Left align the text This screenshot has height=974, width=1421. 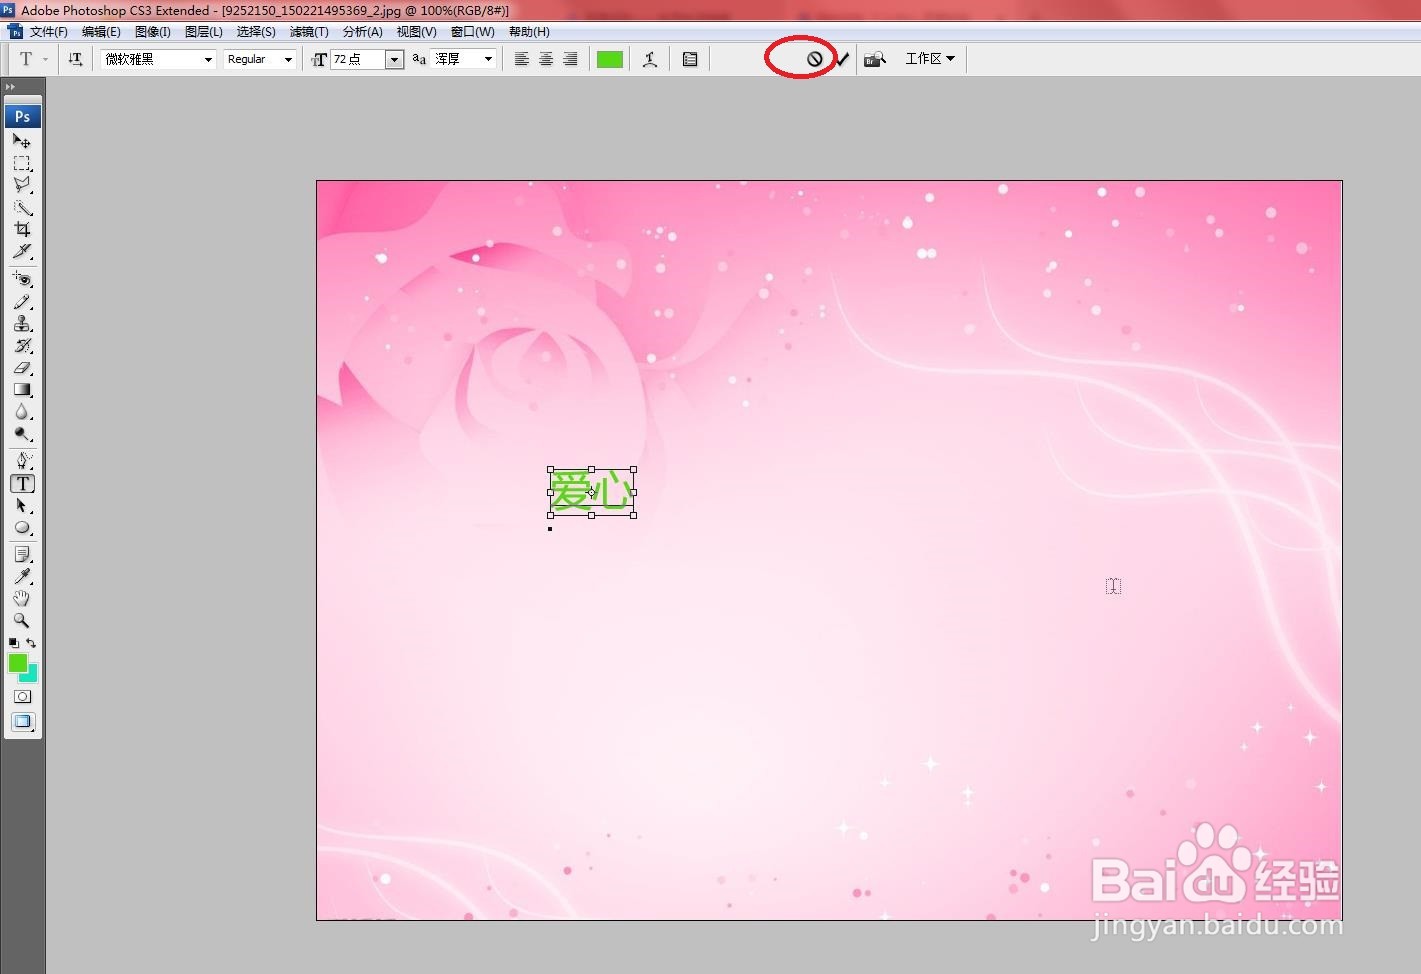click(522, 59)
